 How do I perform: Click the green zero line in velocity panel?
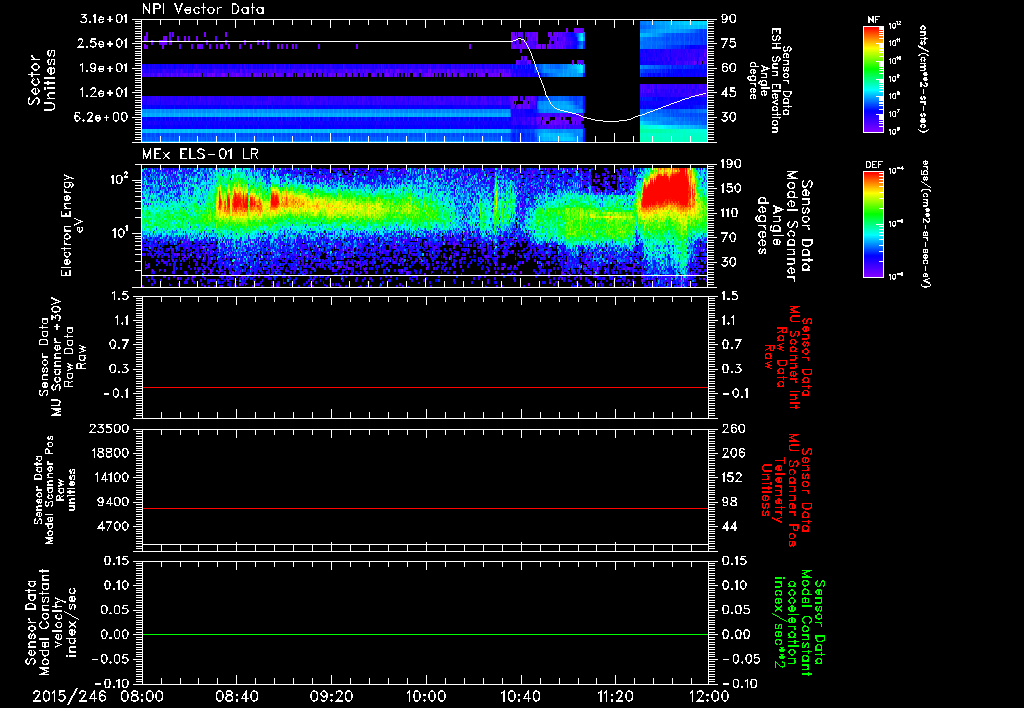tap(425, 634)
